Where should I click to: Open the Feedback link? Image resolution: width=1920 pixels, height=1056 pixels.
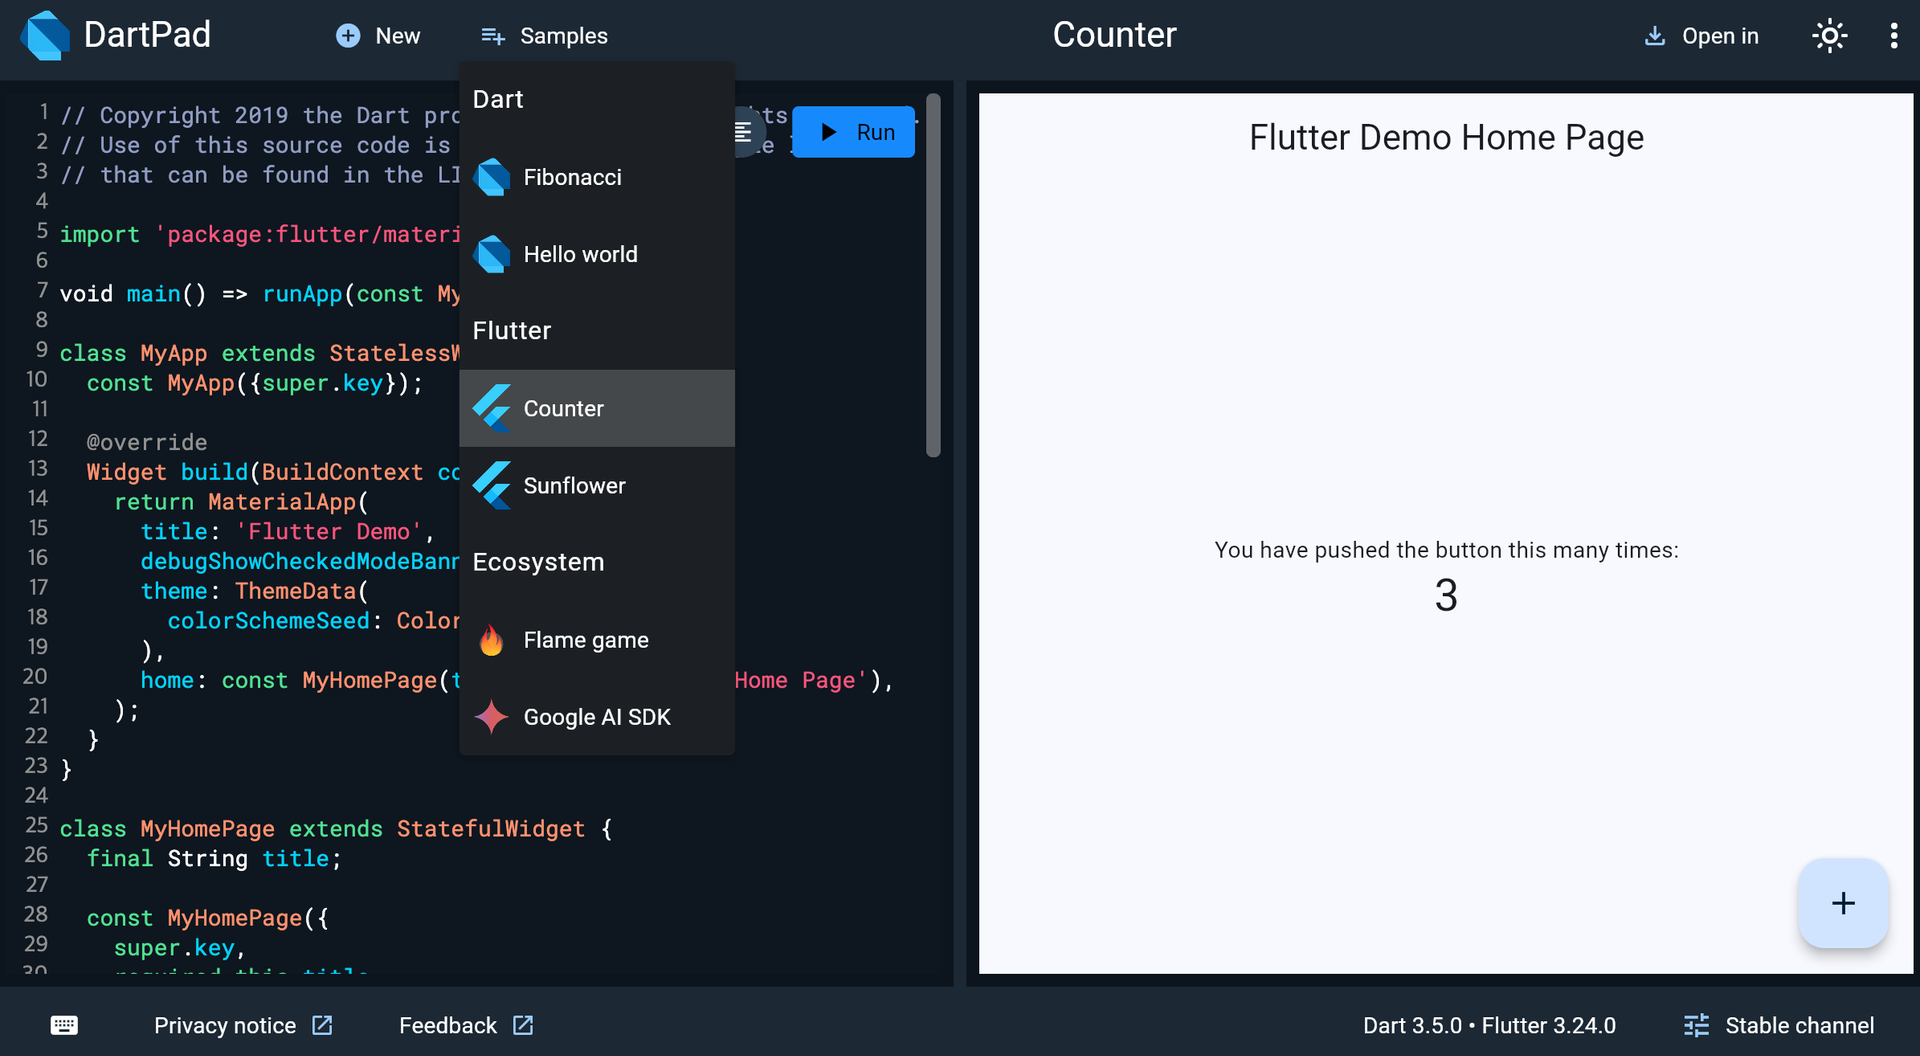click(466, 1025)
